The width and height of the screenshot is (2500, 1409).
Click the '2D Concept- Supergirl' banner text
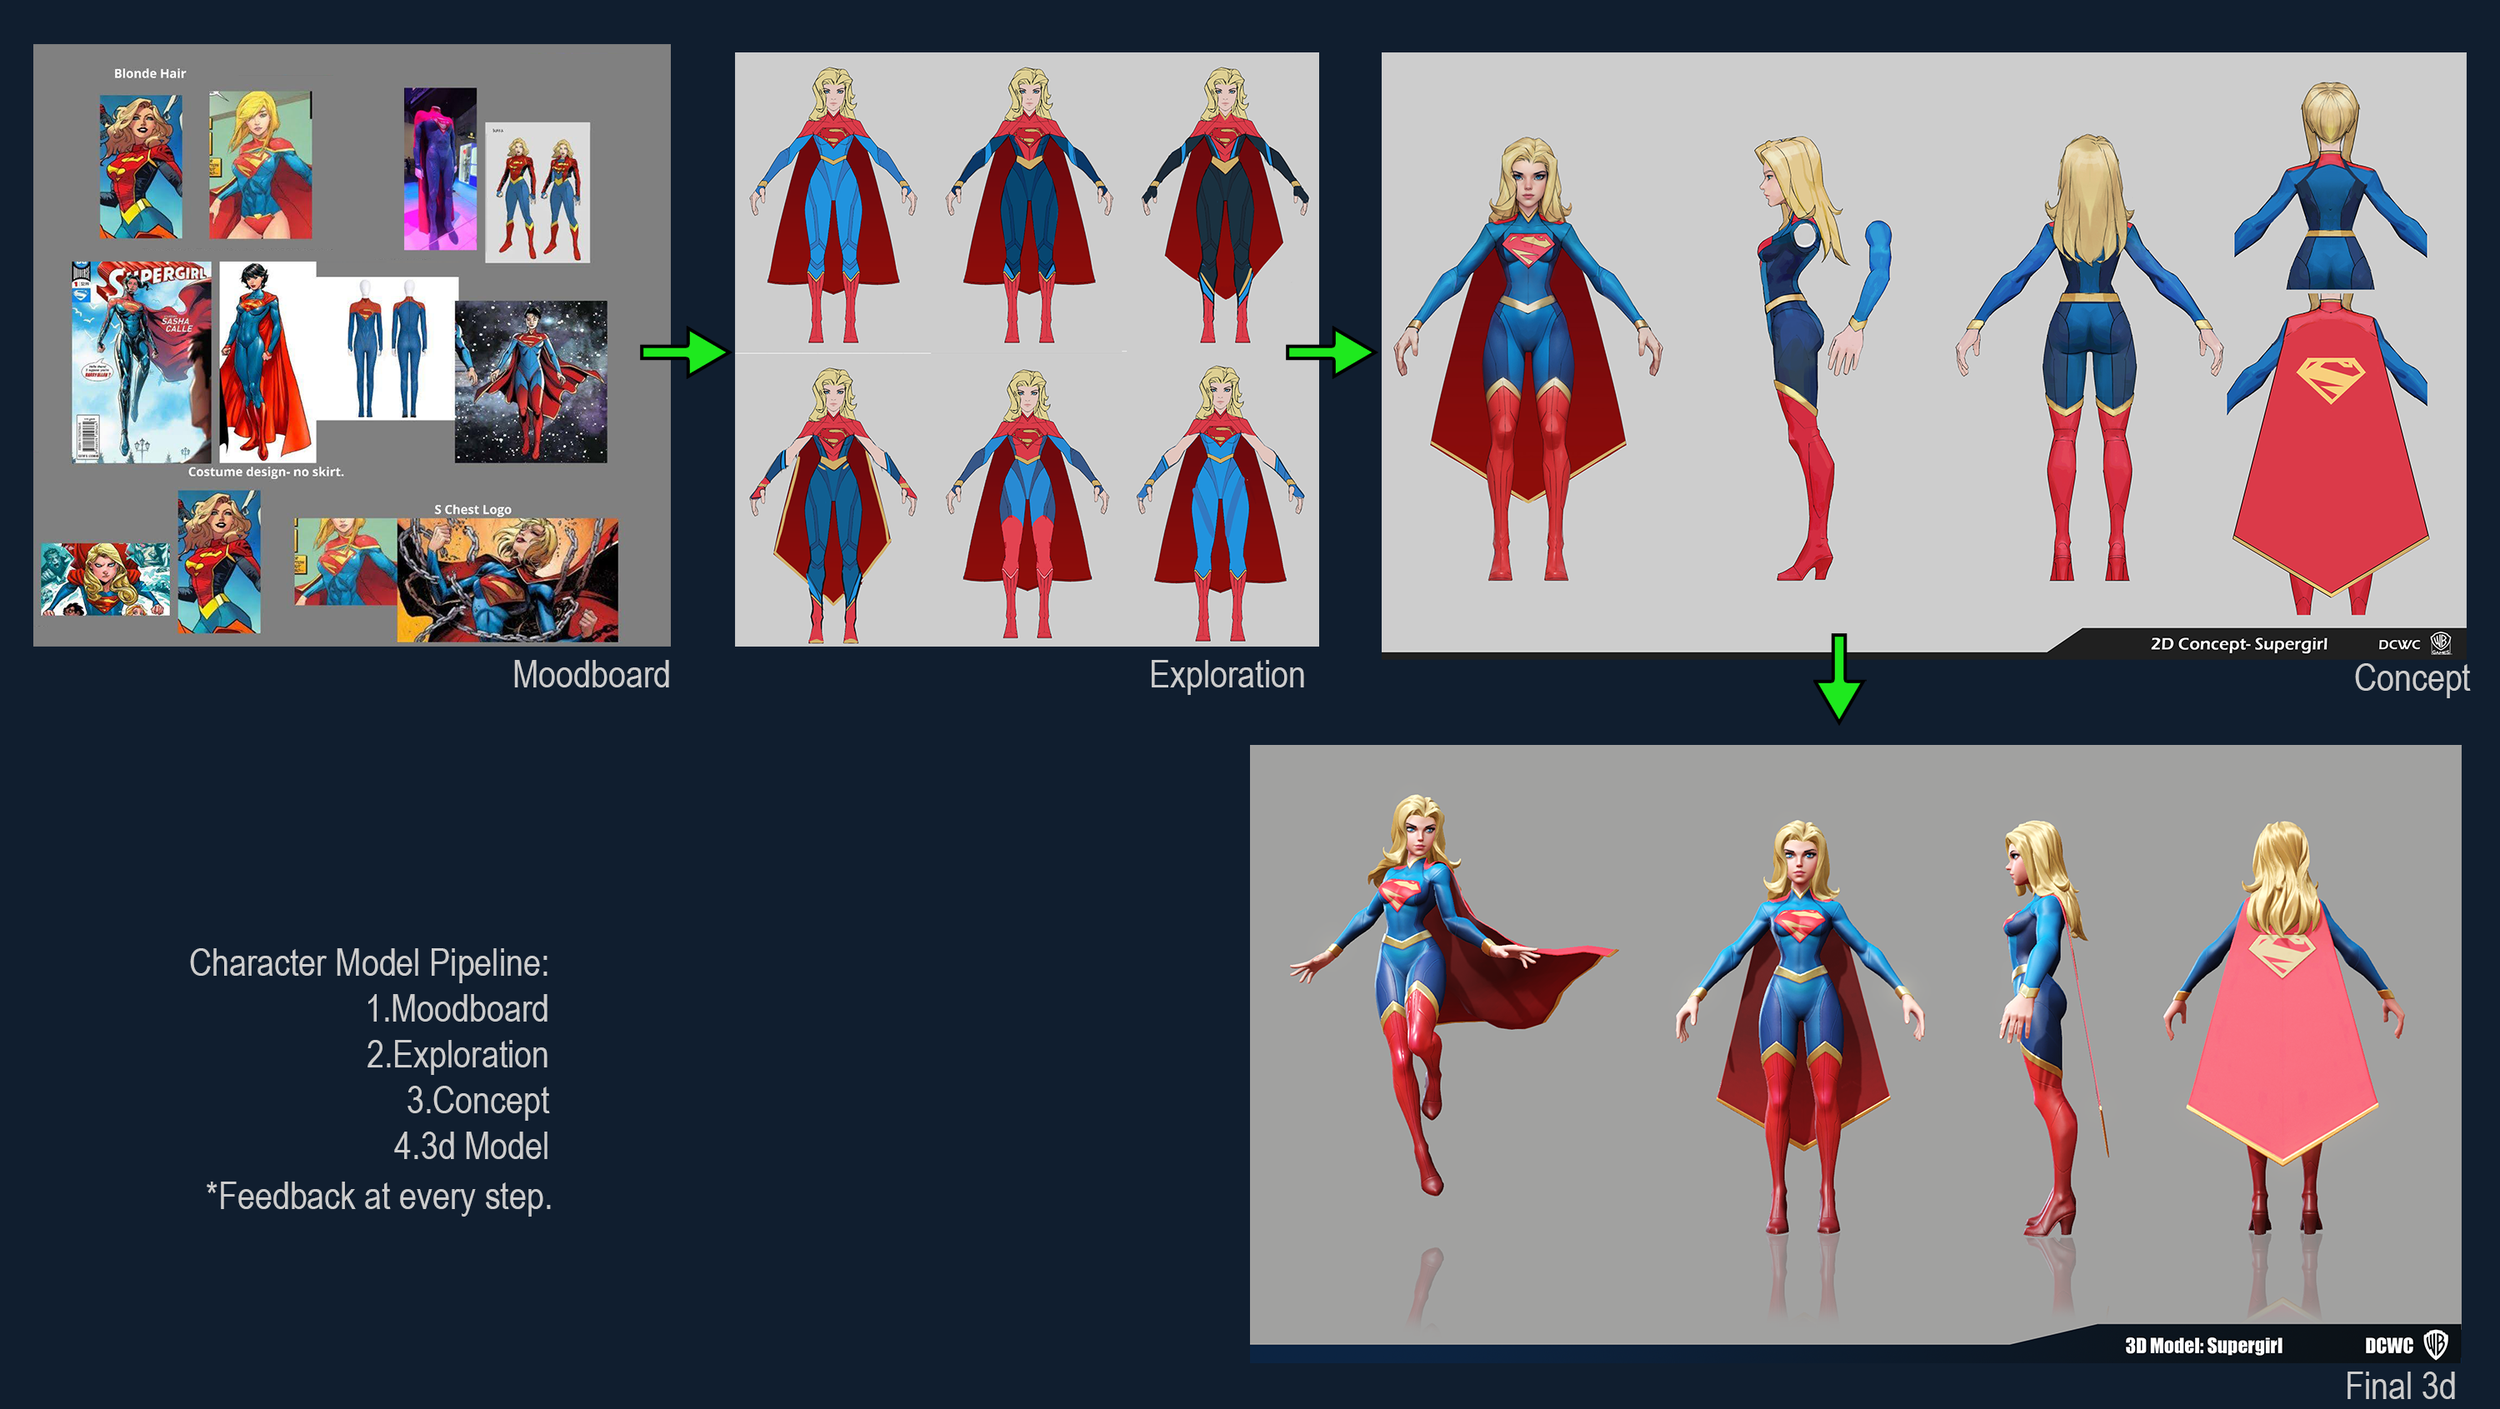[2238, 643]
